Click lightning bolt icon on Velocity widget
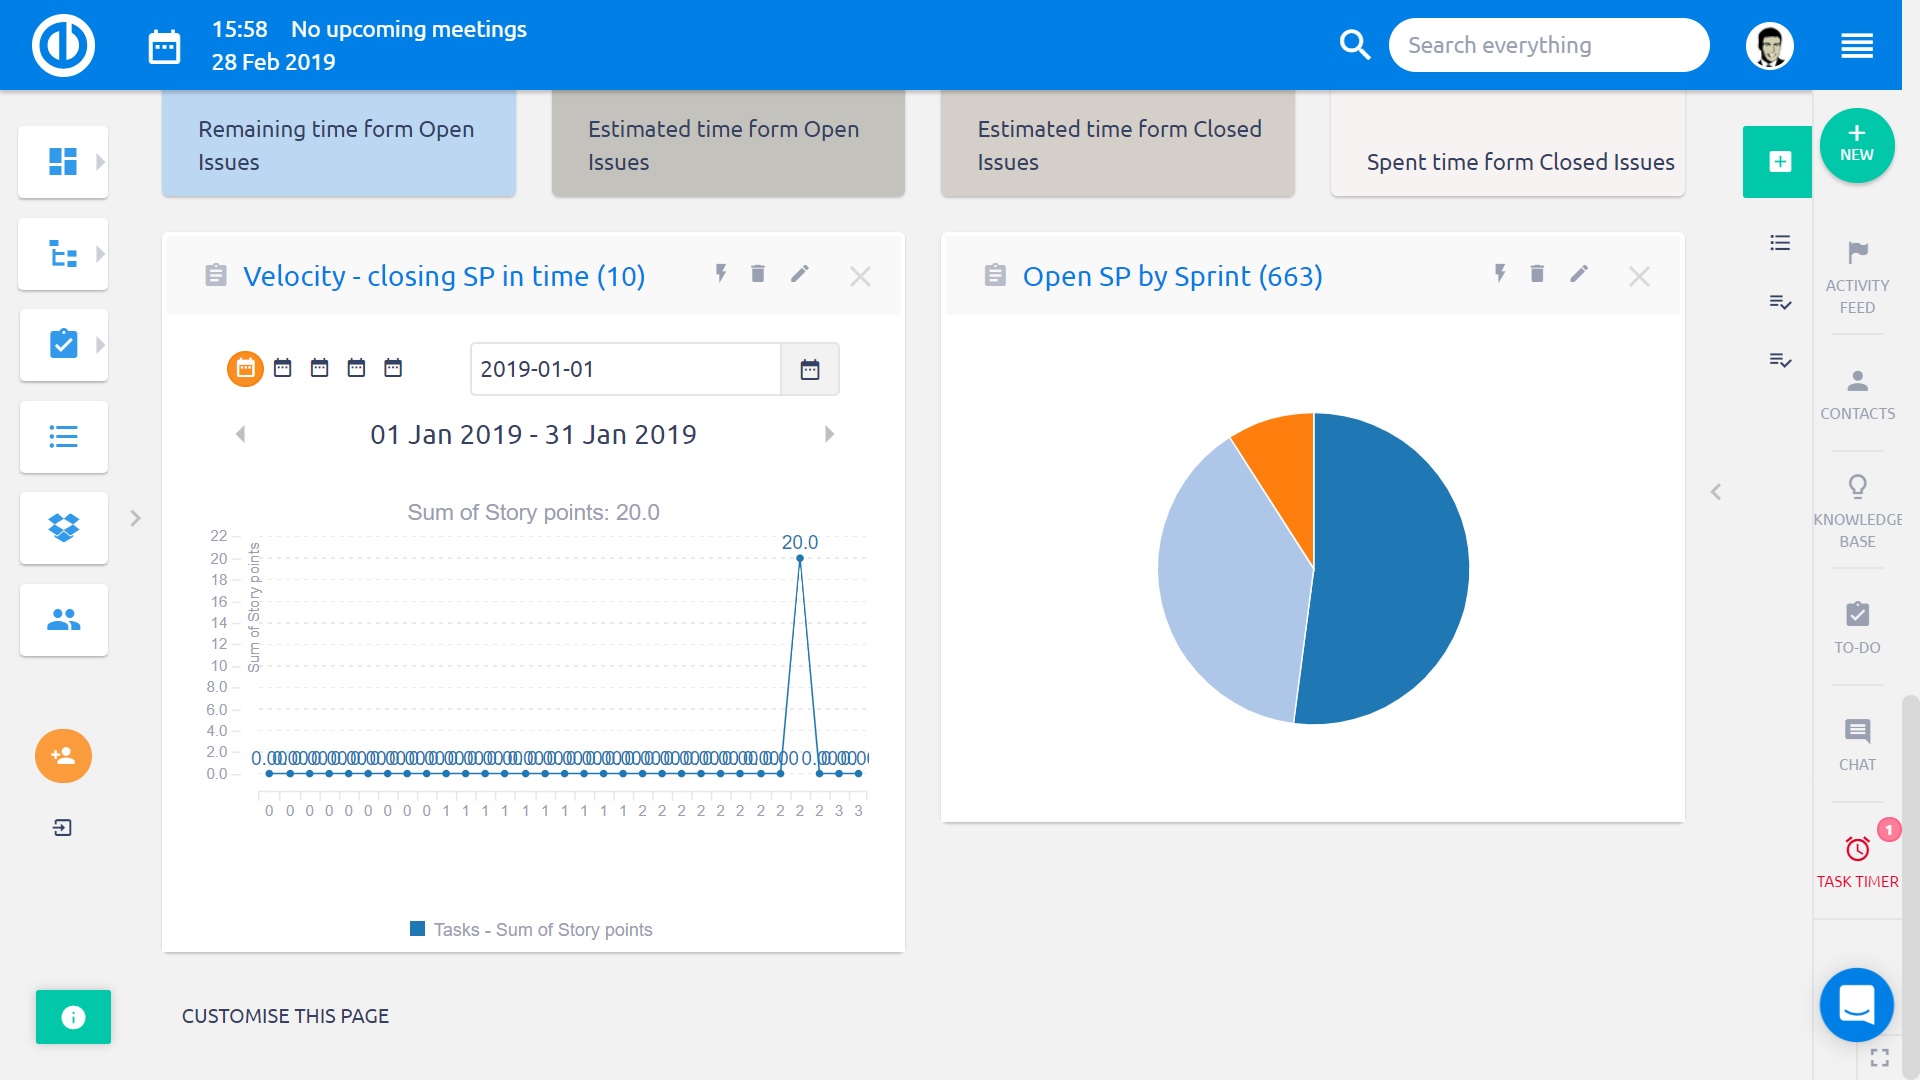Image resolution: width=1920 pixels, height=1080 pixels. [x=720, y=274]
